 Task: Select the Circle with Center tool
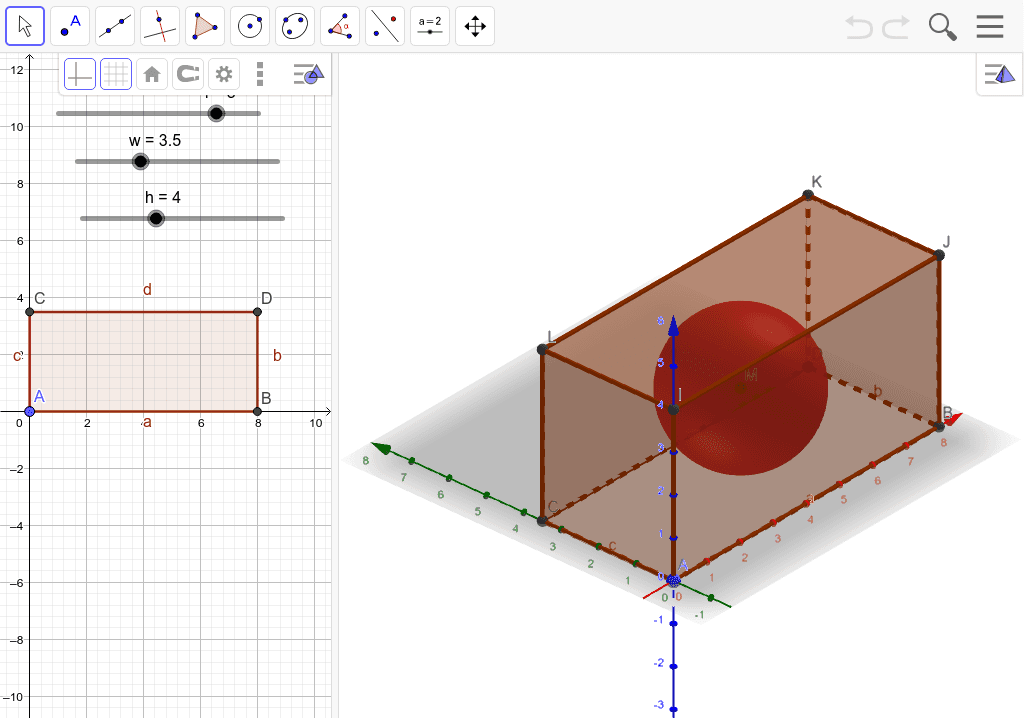pos(249,25)
